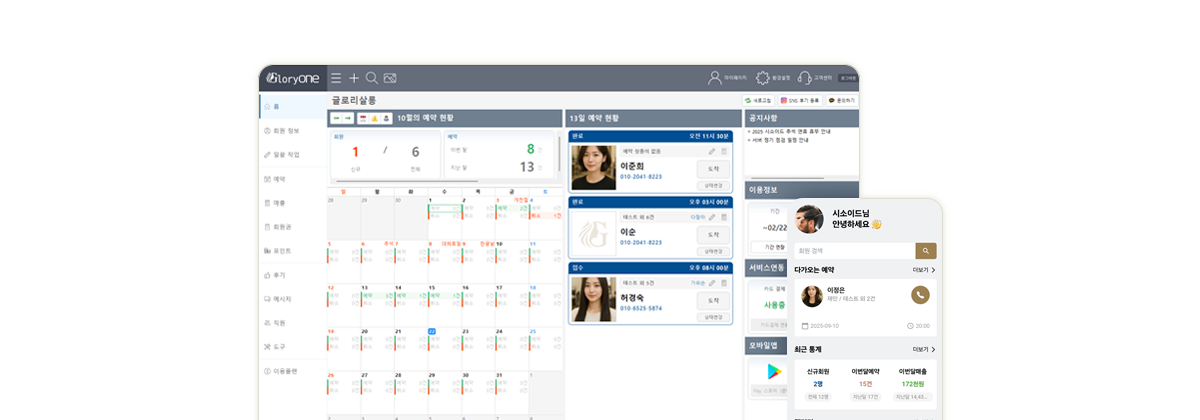1200x420 pixels.
Task: Click the Google Play store icon
Action: (773, 371)
